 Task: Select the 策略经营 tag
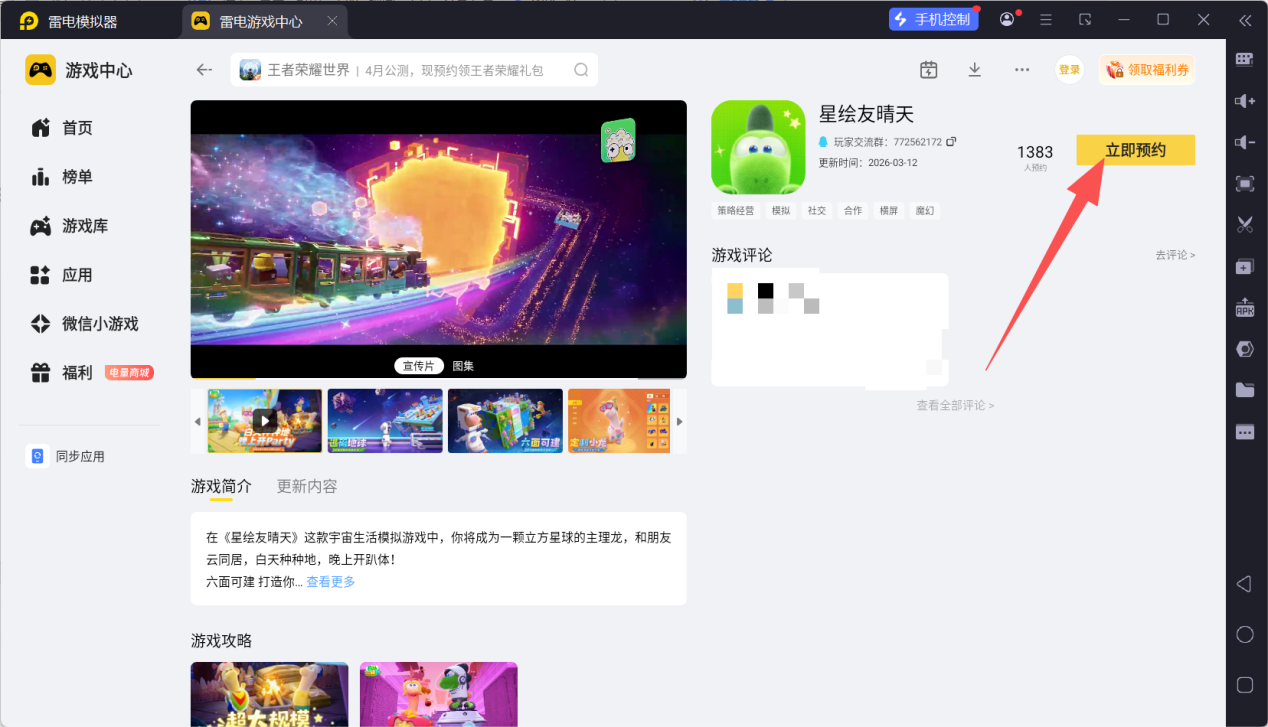click(736, 211)
